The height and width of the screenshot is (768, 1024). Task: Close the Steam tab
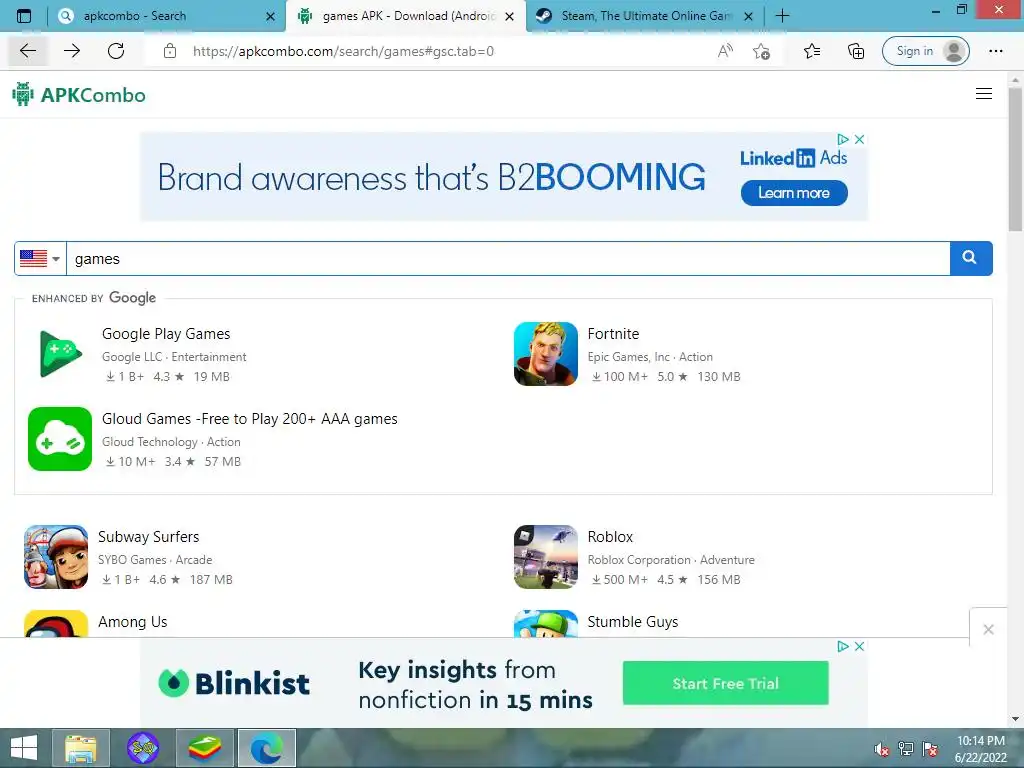tap(749, 16)
